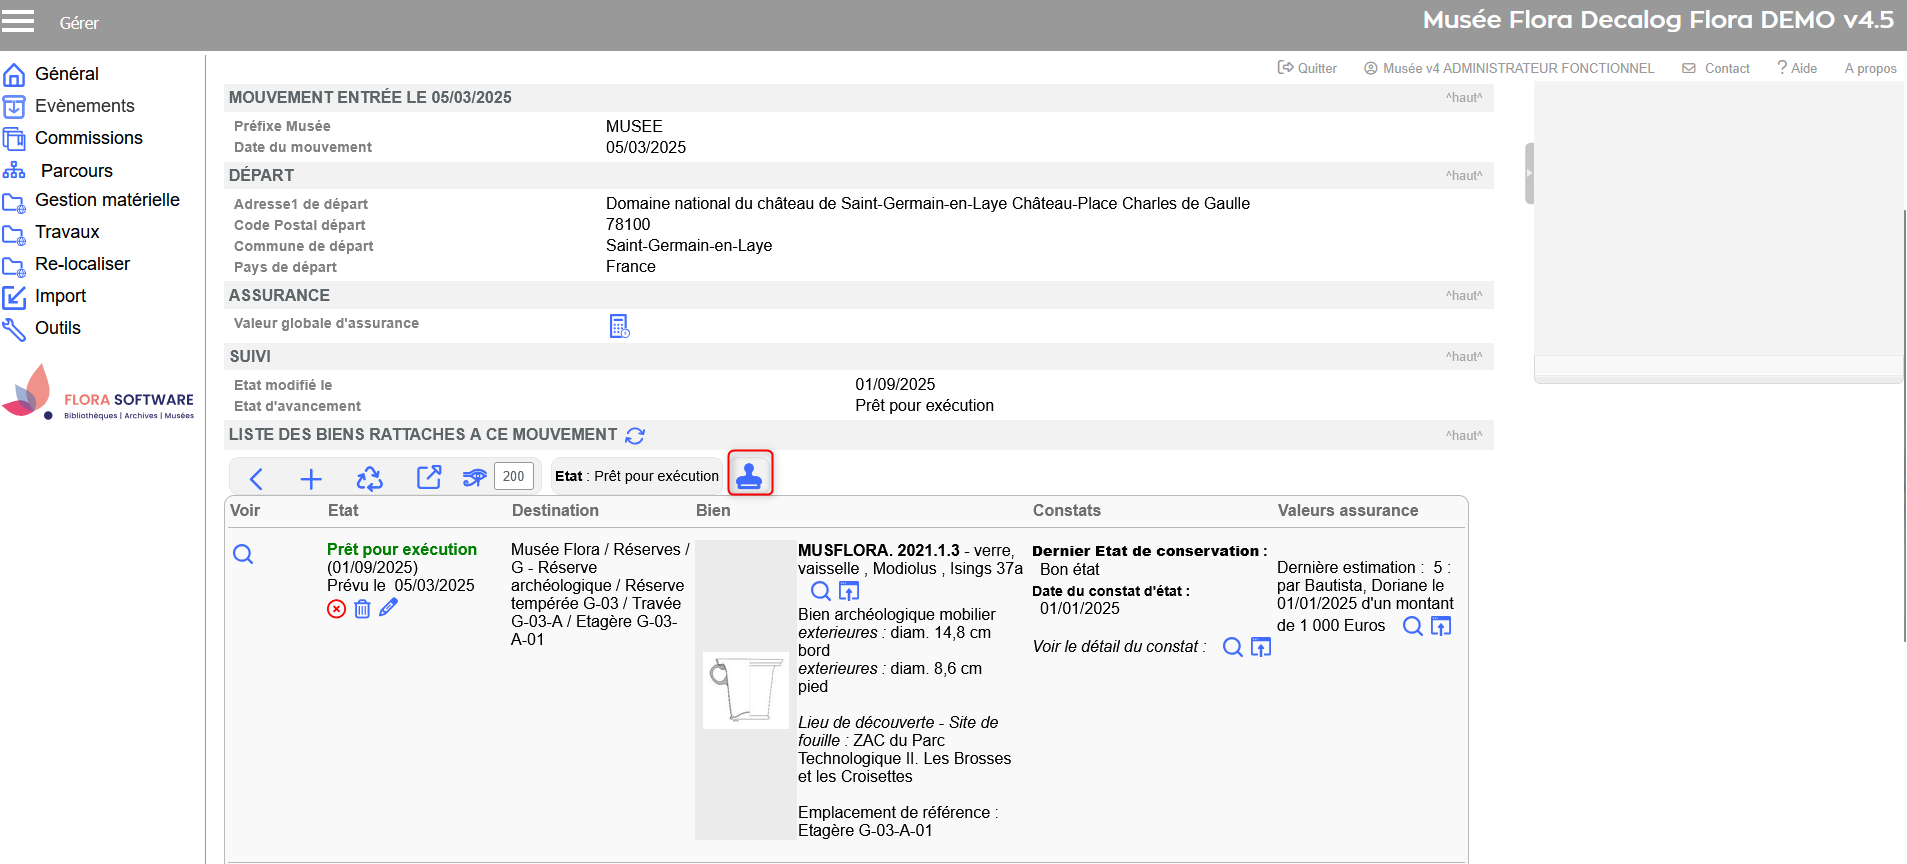Click the 200 results count field
This screenshot has height=864, width=1907.
tap(513, 476)
